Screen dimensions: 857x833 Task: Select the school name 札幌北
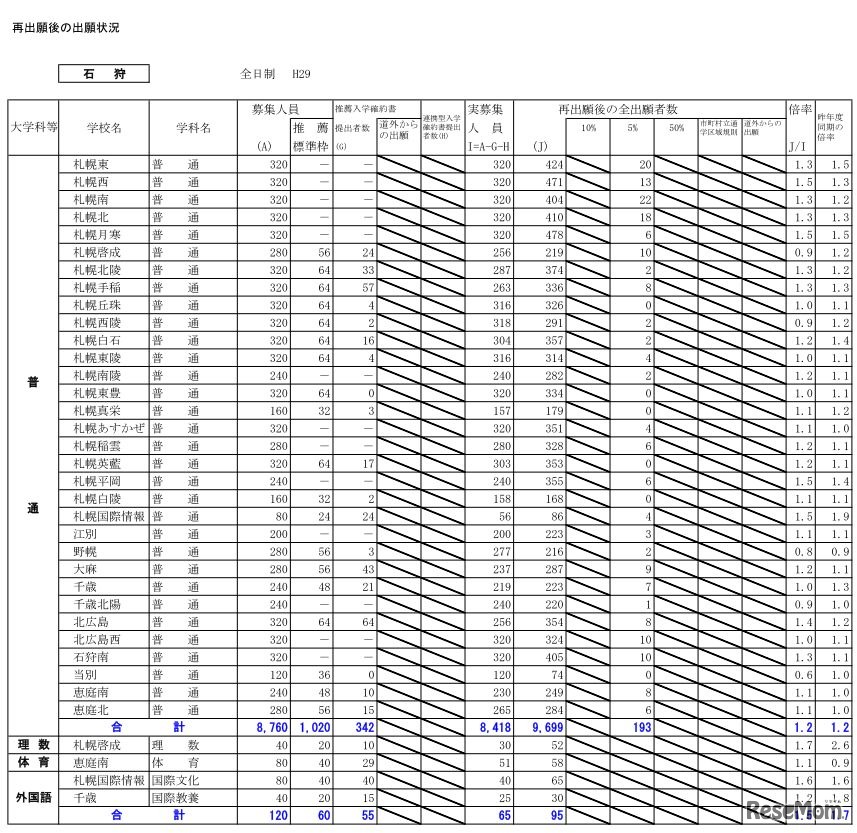[x=91, y=217]
